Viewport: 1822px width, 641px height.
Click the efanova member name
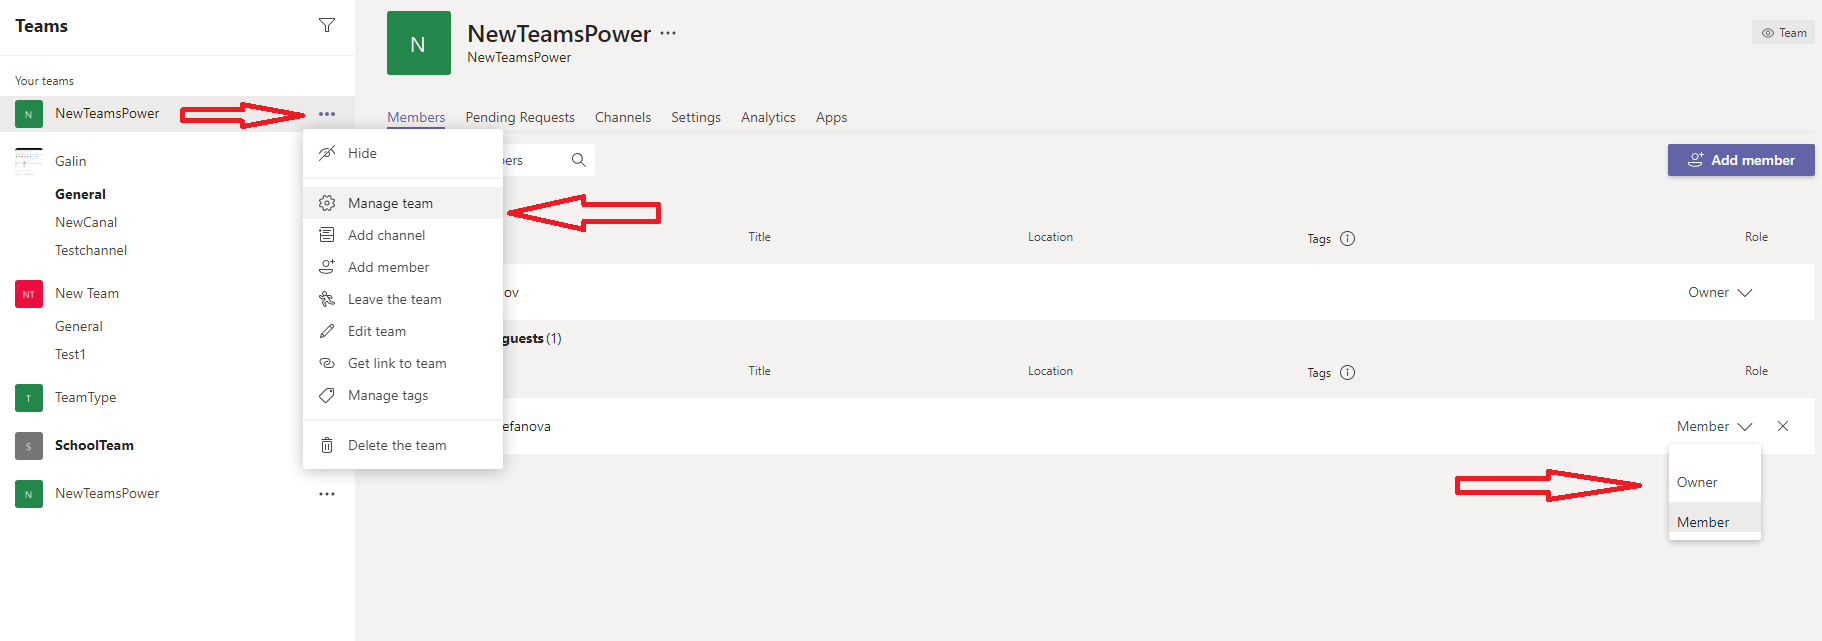527,426
